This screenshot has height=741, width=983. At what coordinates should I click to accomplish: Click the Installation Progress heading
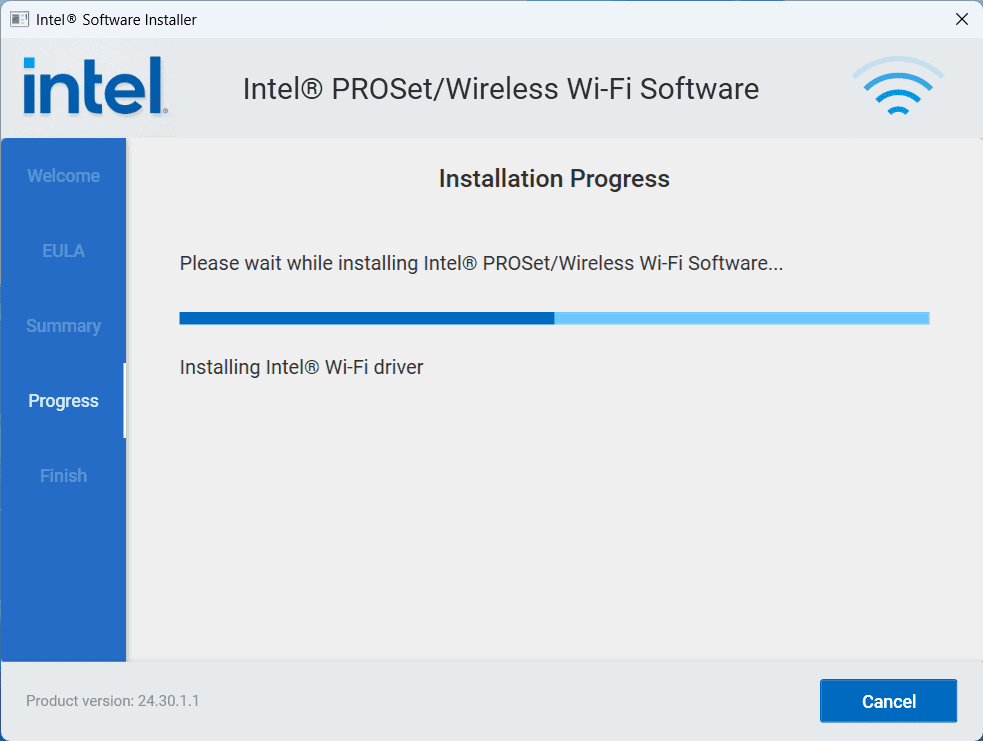554,179
